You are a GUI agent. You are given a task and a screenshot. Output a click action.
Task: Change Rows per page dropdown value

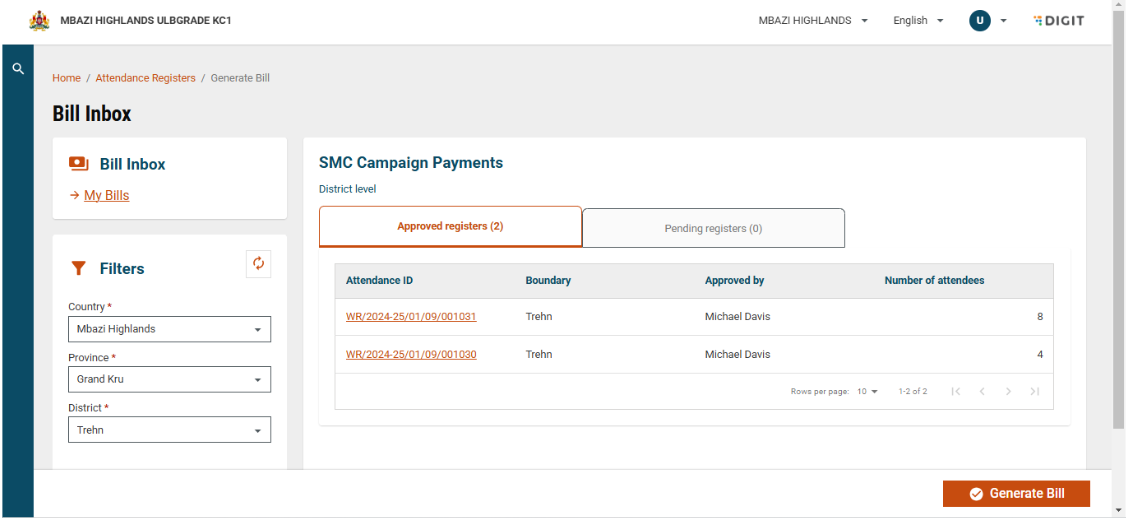tap(866, 391)
